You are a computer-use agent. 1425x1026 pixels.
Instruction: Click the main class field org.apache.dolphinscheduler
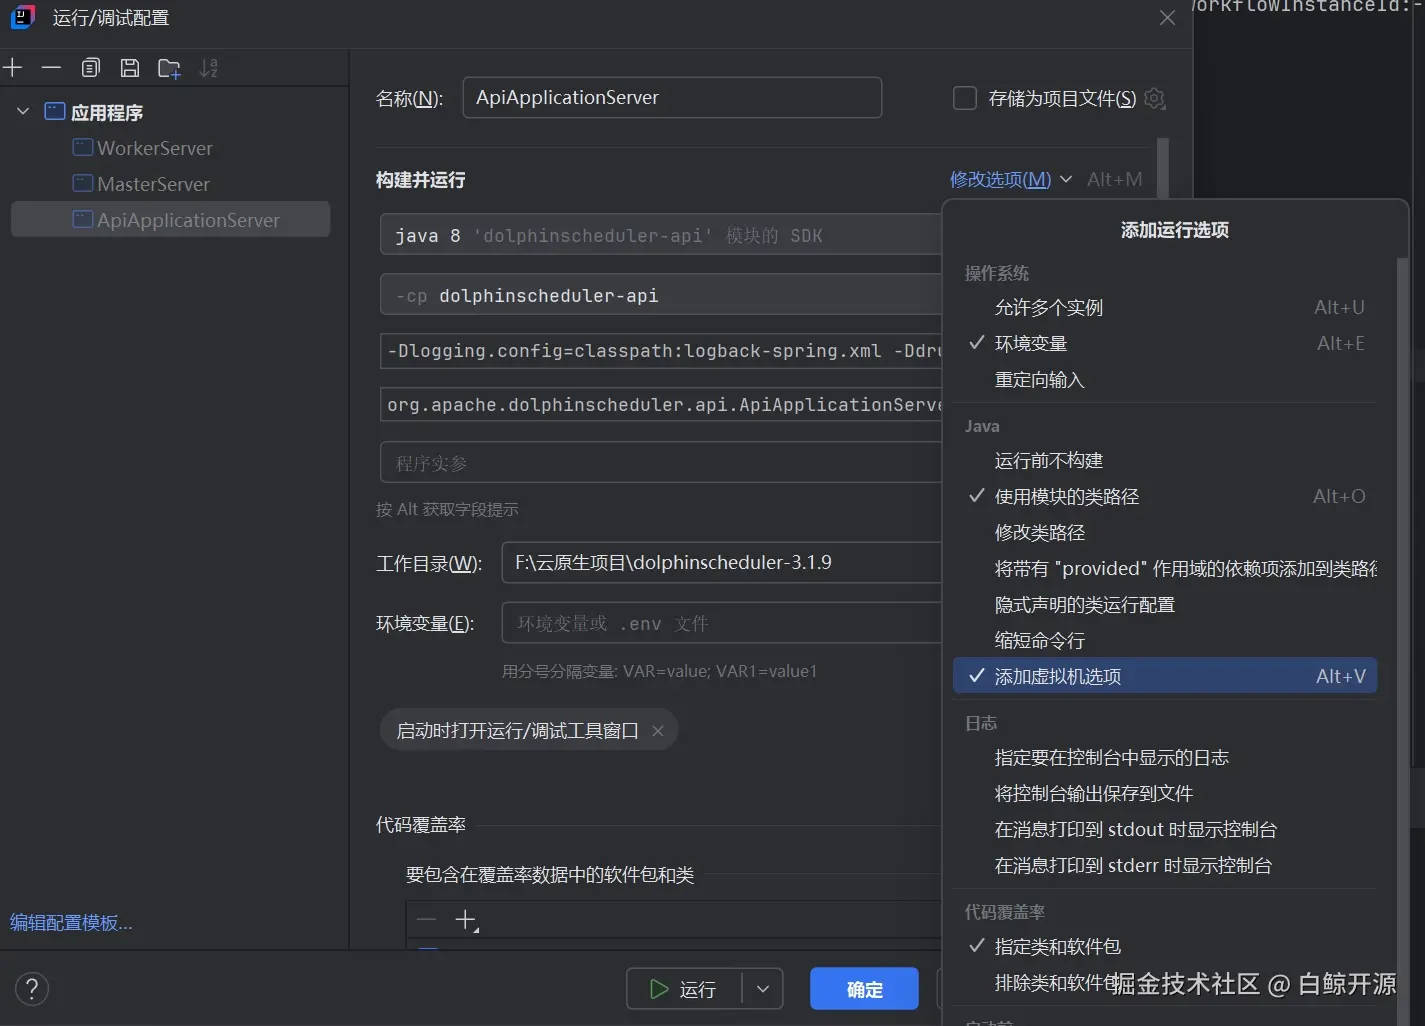661,404
